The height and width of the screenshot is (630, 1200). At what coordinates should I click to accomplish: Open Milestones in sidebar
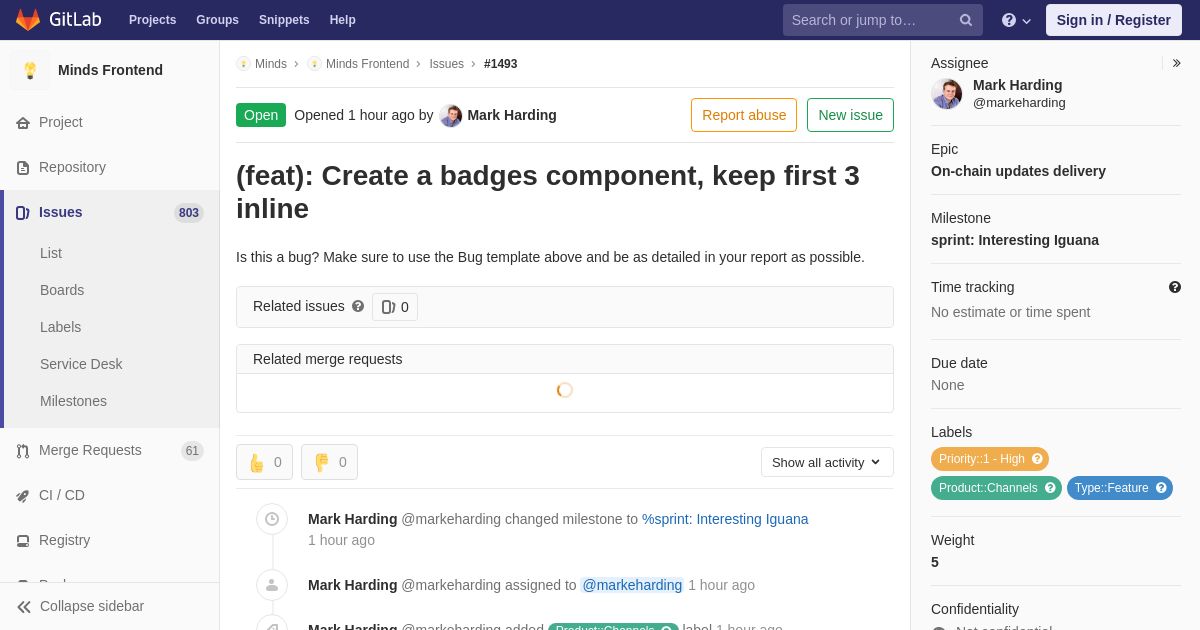(73, 401)
